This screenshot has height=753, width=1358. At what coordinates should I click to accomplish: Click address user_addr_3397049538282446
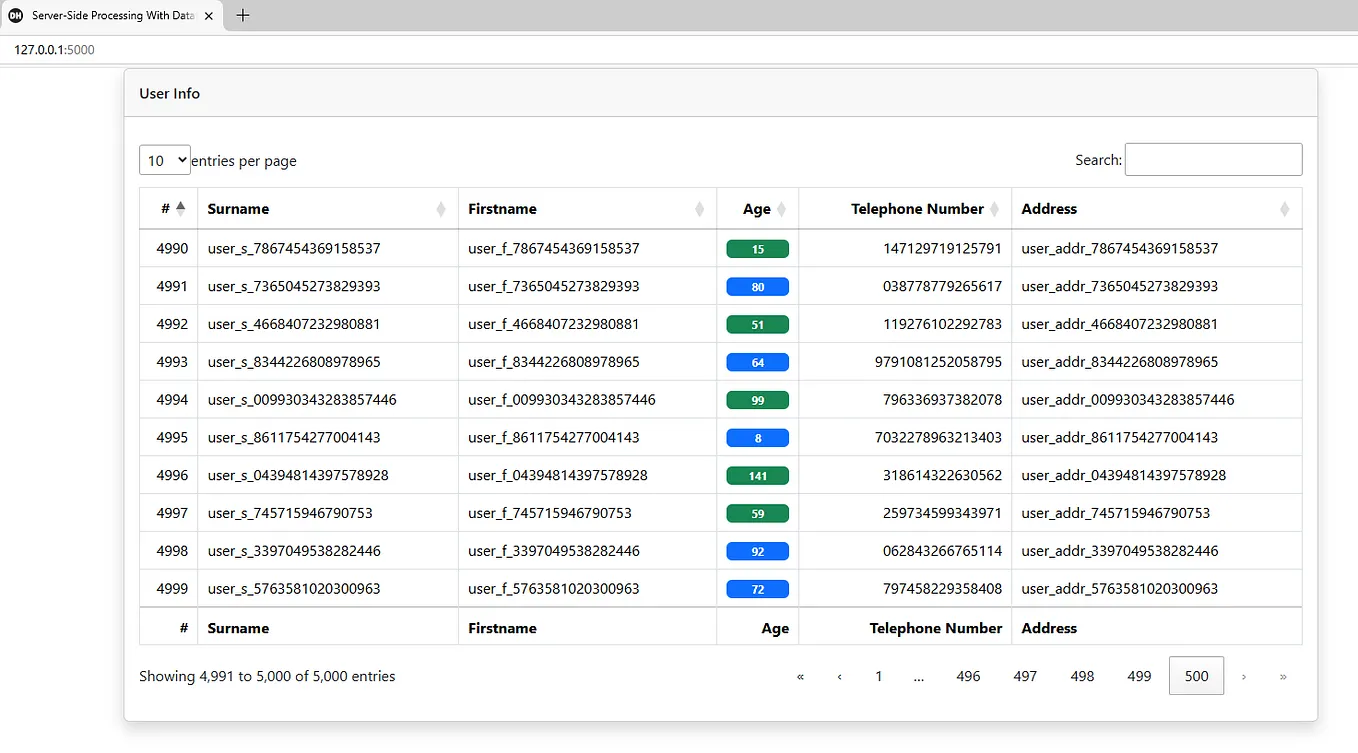click(1120, 551)
